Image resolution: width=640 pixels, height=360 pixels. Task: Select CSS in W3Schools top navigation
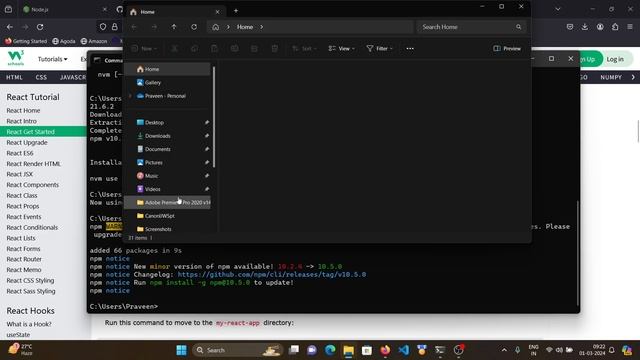(x=41, y=77)
